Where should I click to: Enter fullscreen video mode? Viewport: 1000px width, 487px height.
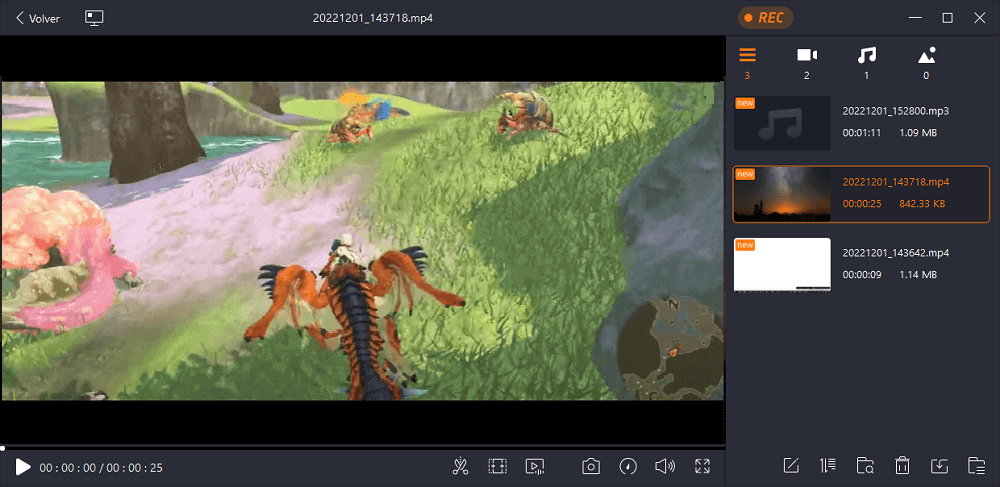(702, 467)
